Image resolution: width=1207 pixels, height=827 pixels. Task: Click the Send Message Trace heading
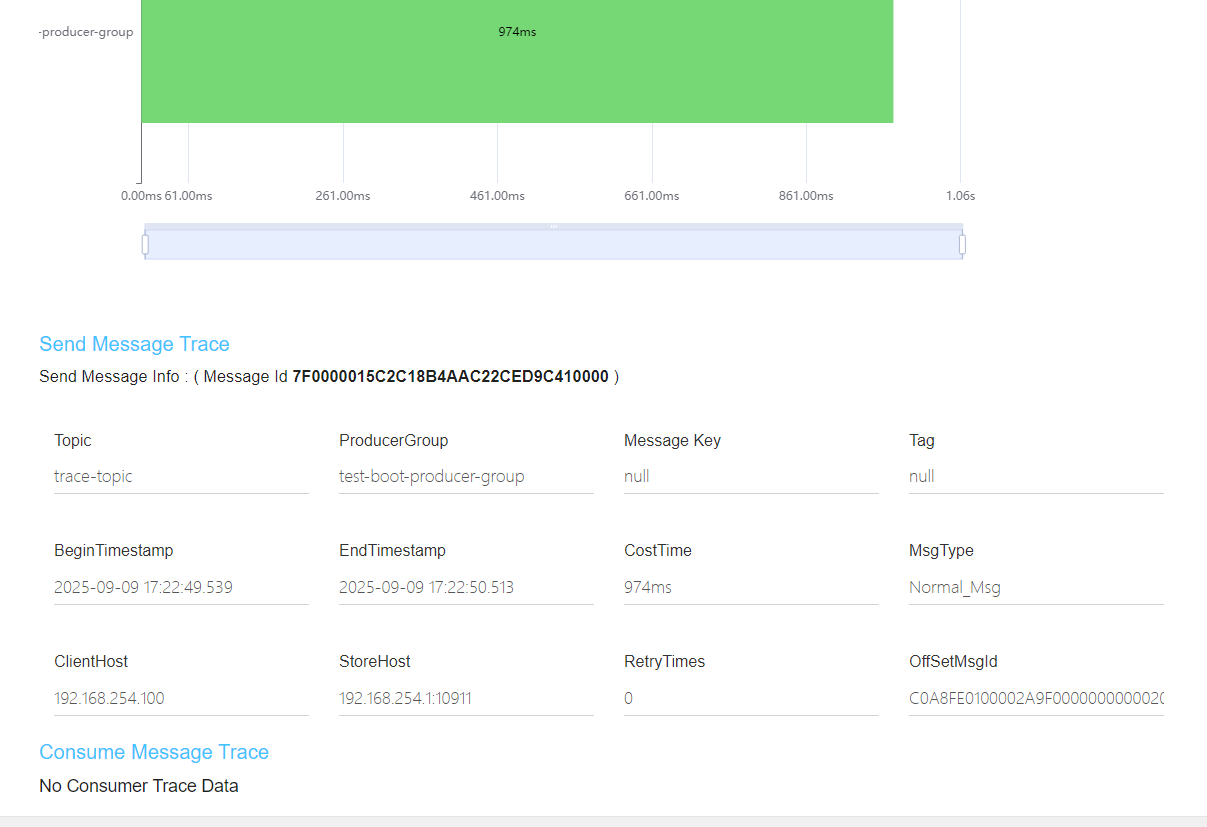[134, 344]
